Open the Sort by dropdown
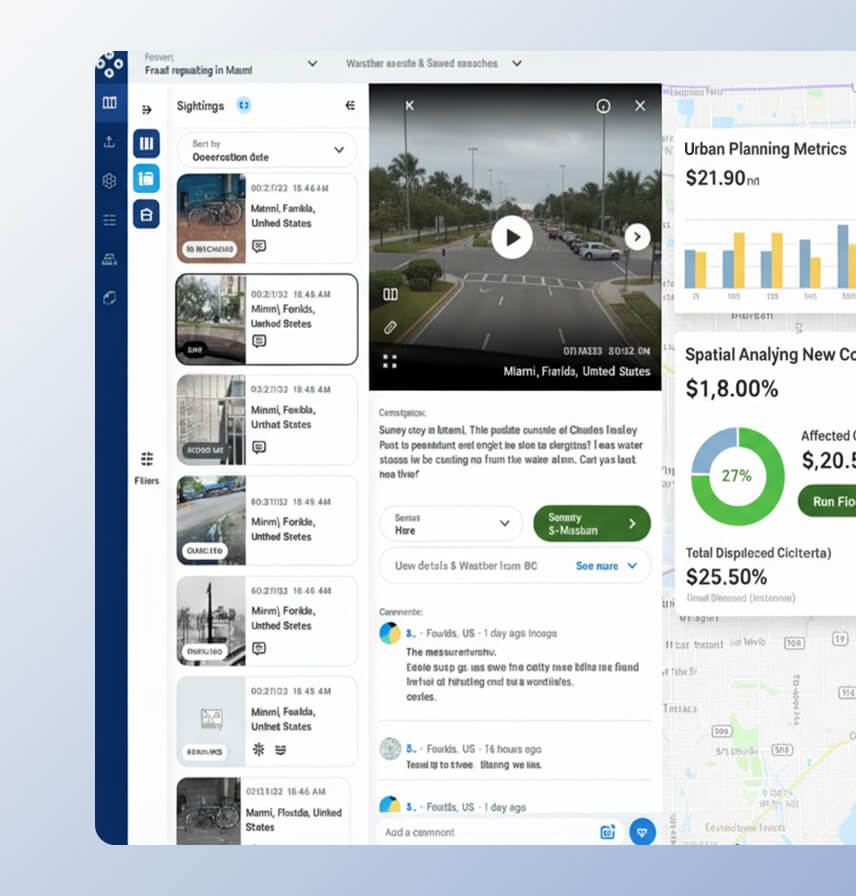The height and width of the screenshot is (896, 856). [x=267, y=150]
